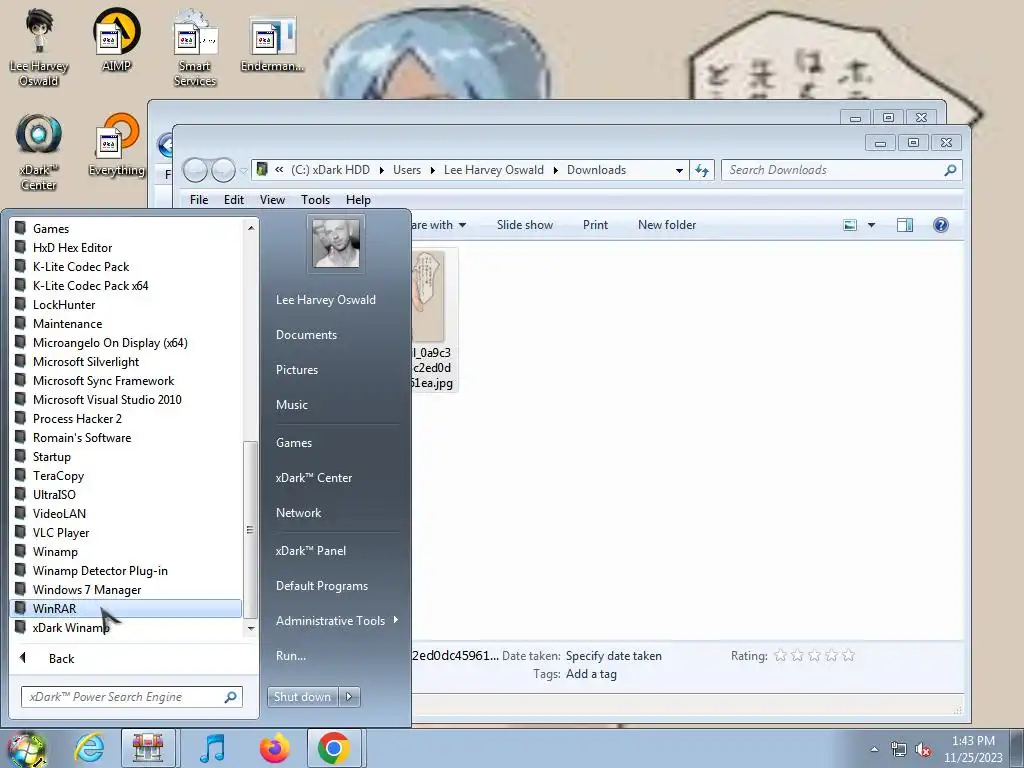Open Internet Explorer from the taskbar
This screenshot has height=768, width=1024.
(x=89, y=748)
